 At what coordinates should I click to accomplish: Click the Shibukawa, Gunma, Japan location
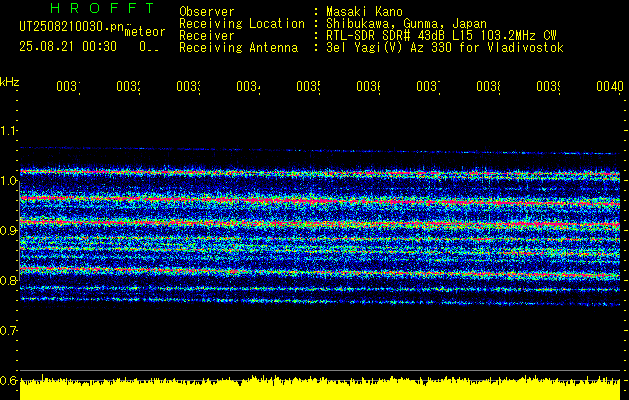click(406, 24)
